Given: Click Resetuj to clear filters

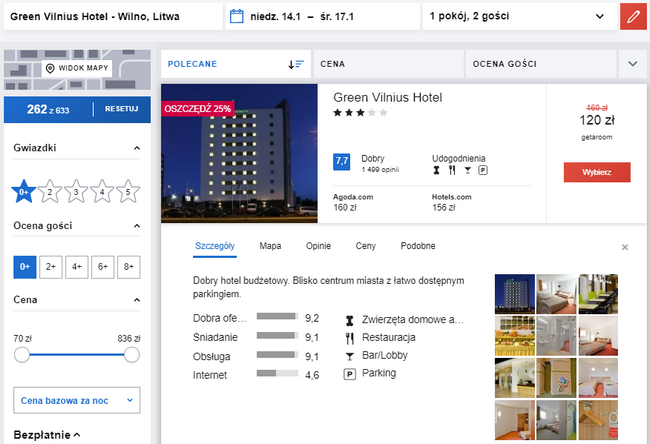Looking at the screenshot, I should (x=121, y=109).
